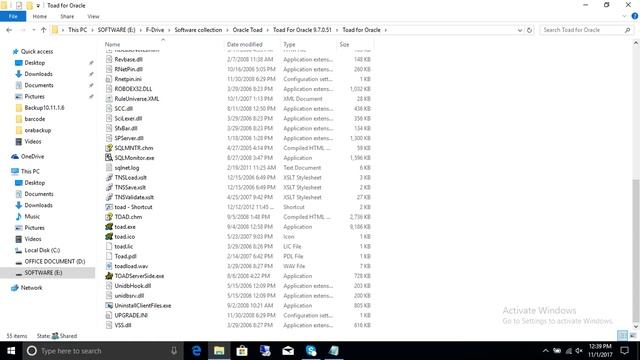This screenshot has width=640, height=360.
Task: Select TOAD.chm help file icon
Action: (x=109, y=217)
